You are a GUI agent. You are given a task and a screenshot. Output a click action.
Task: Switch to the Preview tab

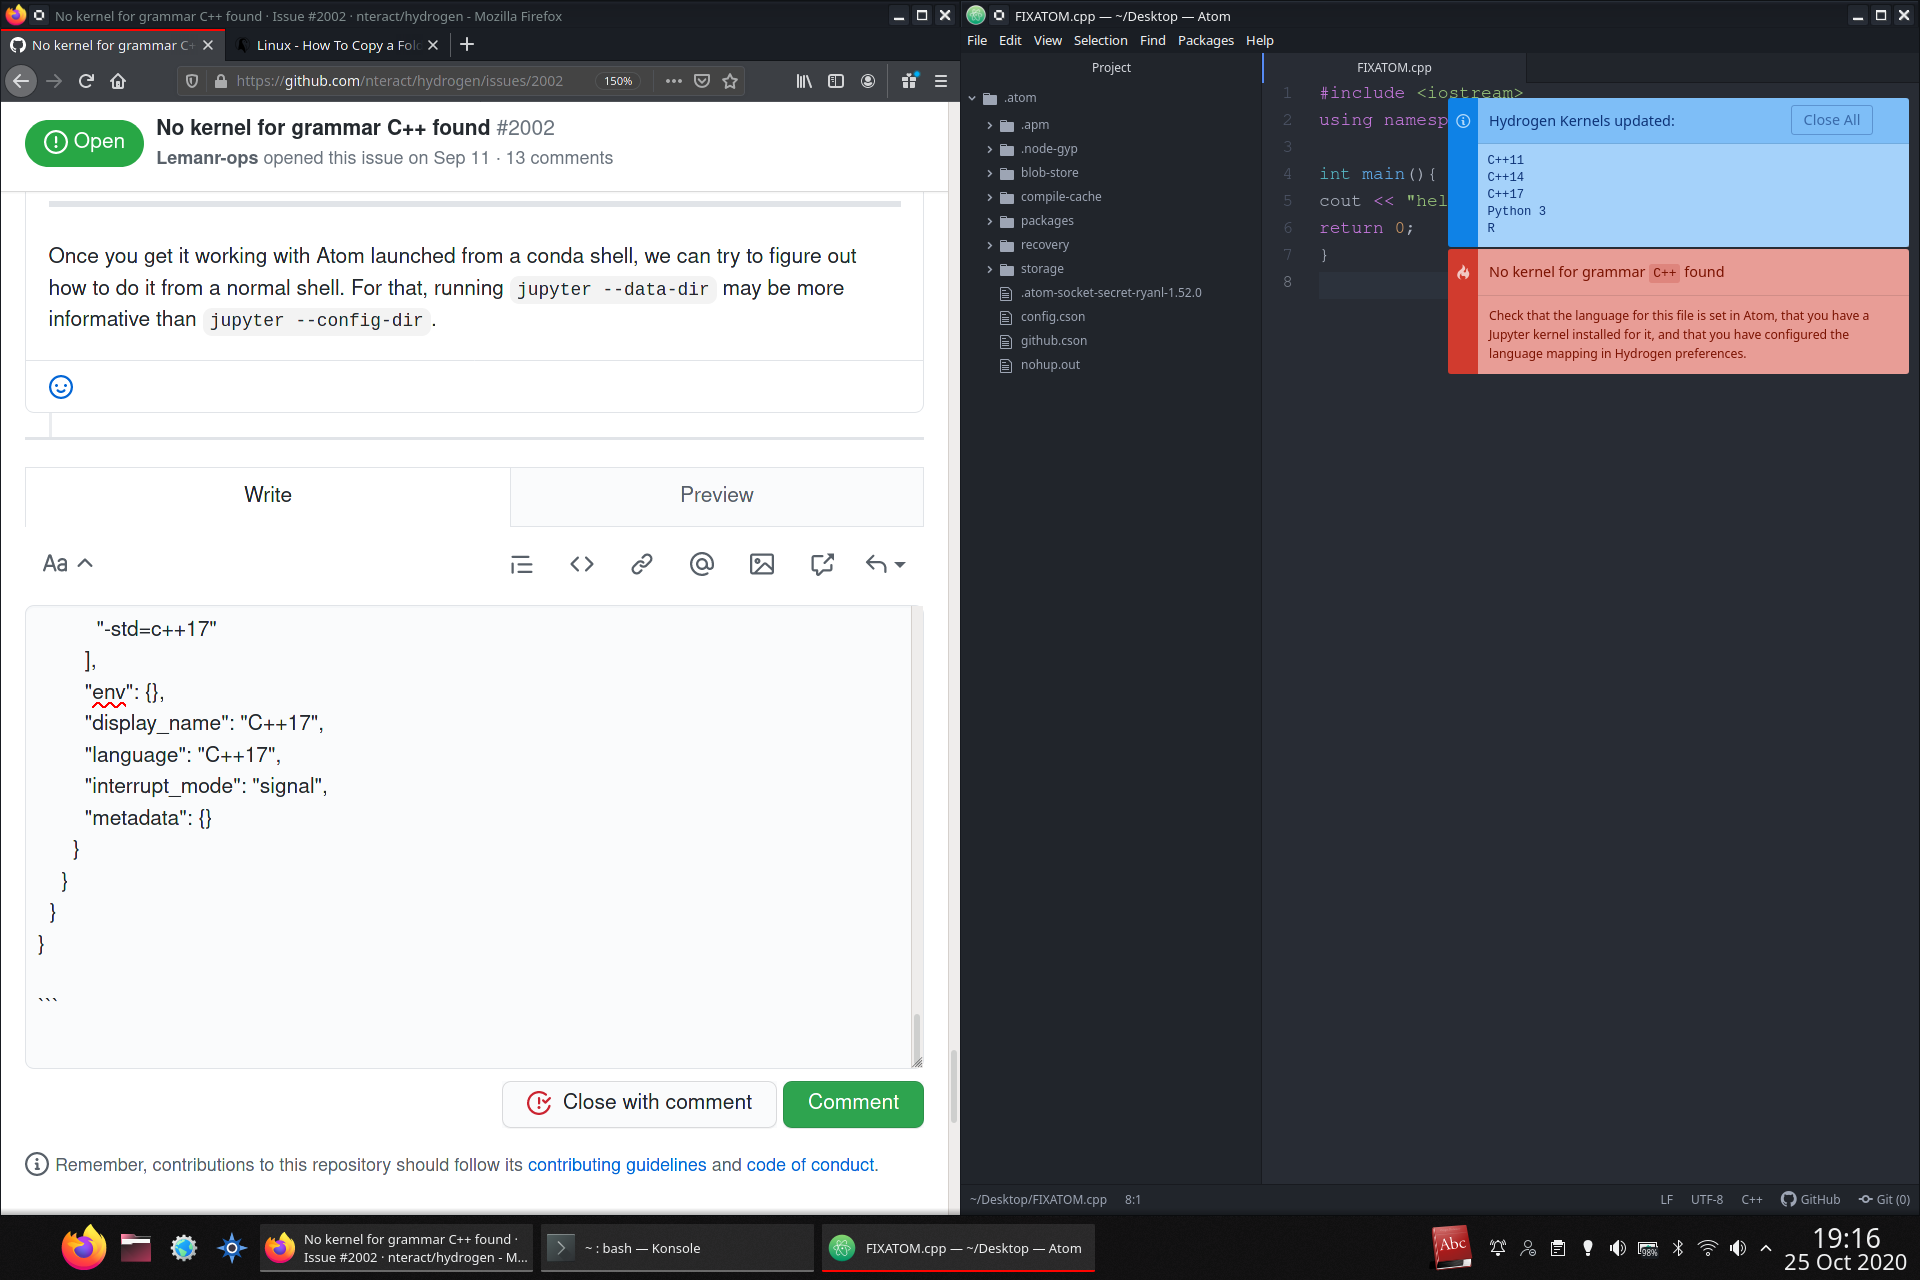tap(716, 495)
